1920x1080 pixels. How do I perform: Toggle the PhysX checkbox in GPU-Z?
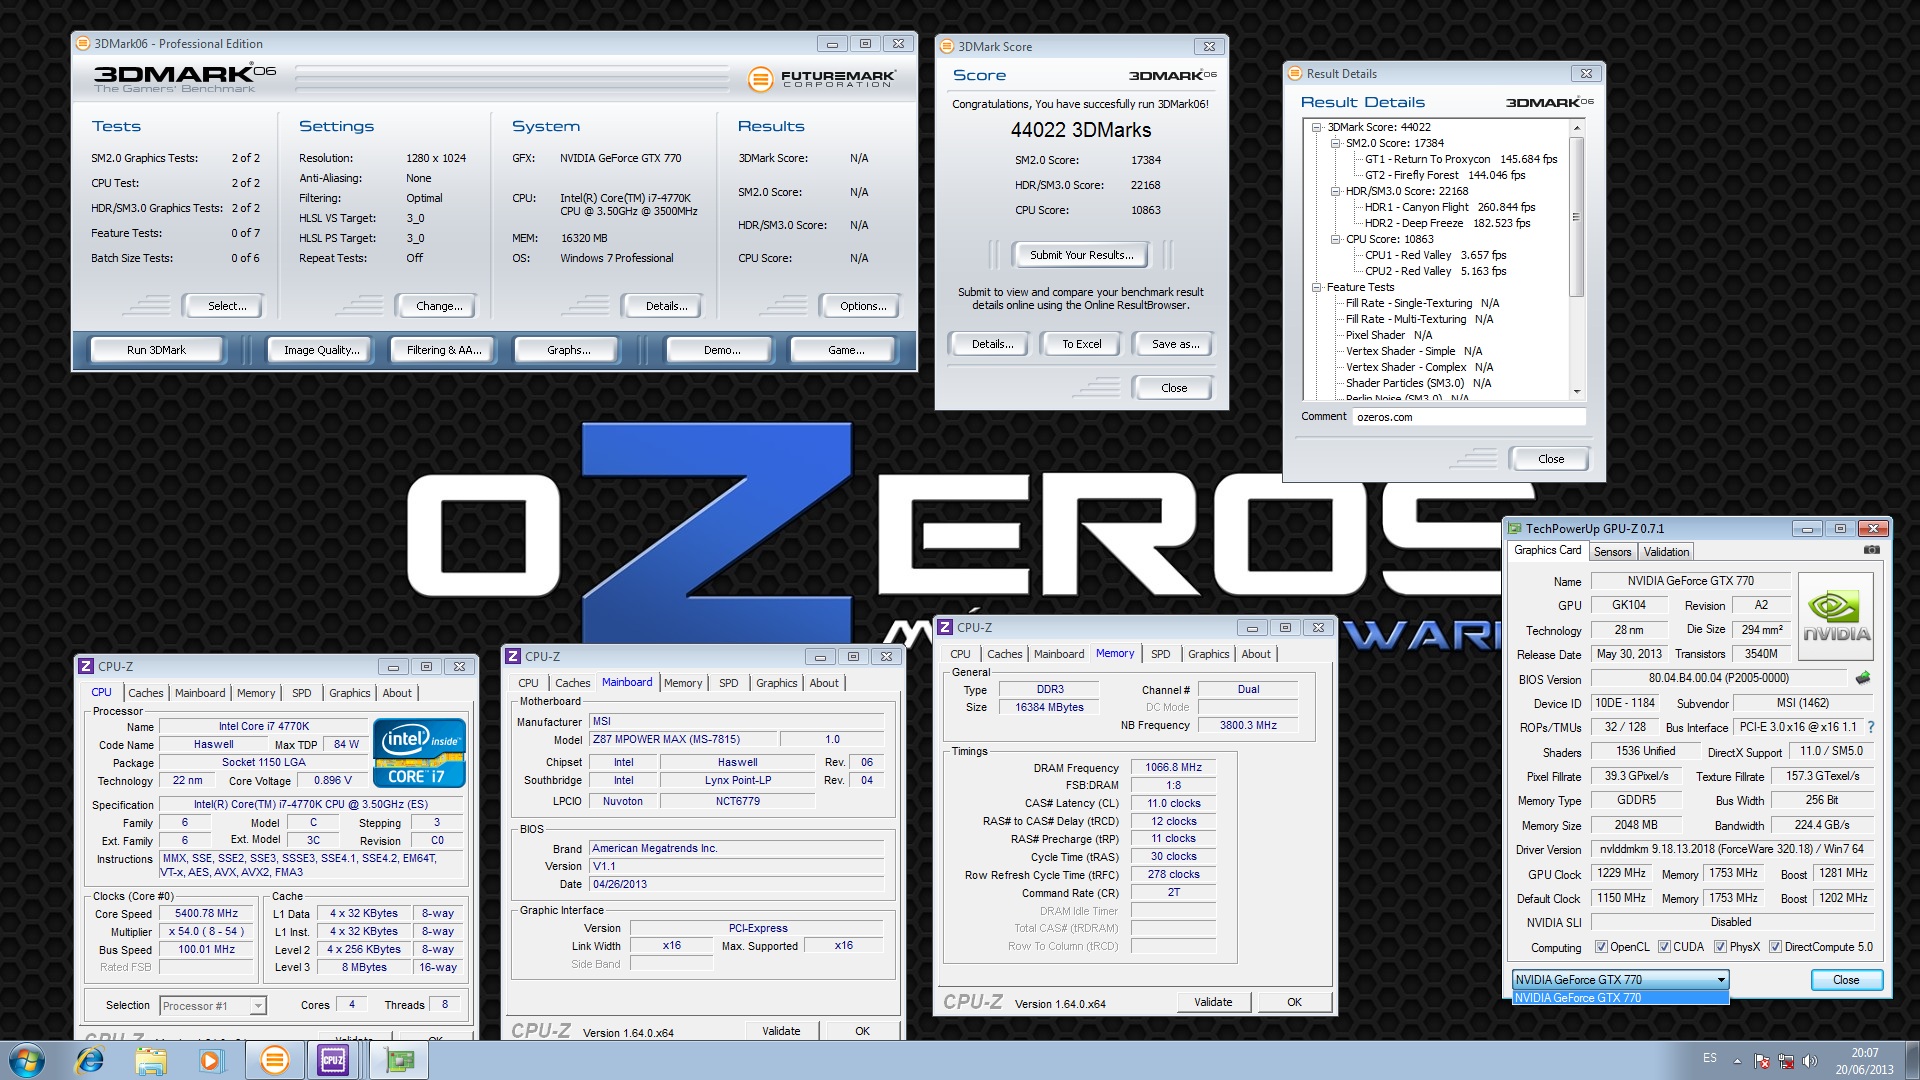coord(1720,947)
